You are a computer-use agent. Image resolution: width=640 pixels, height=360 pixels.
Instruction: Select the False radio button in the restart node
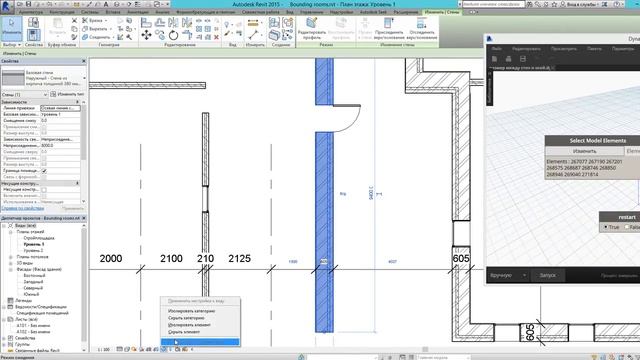[x=627, y=227]
